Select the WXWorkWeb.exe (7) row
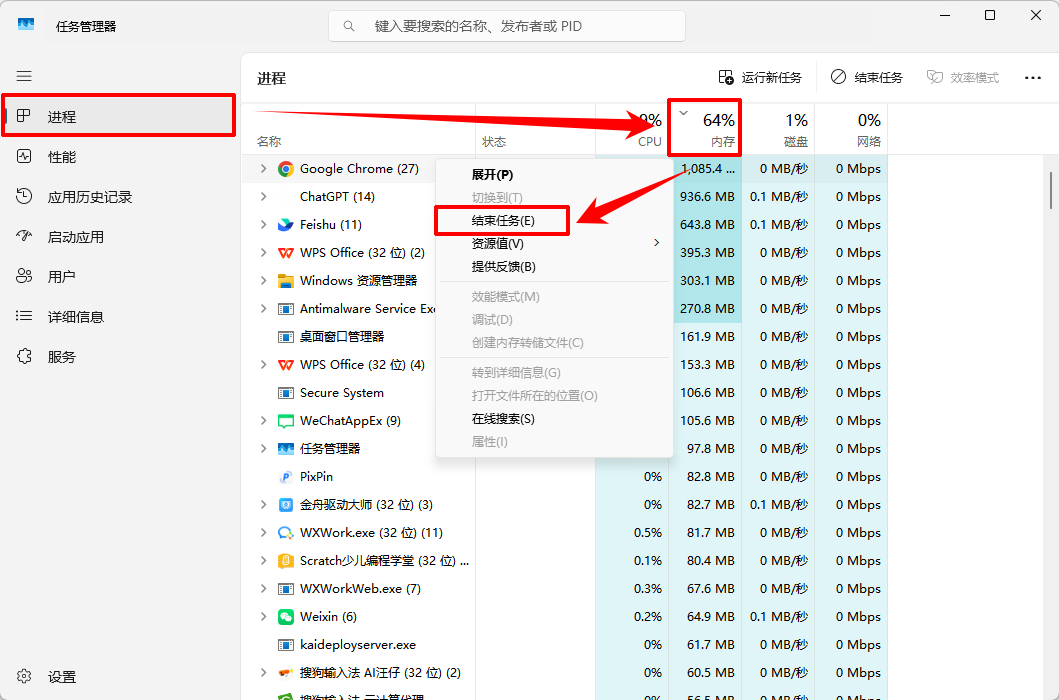1059x700 pixels. [x=564, y=589]
